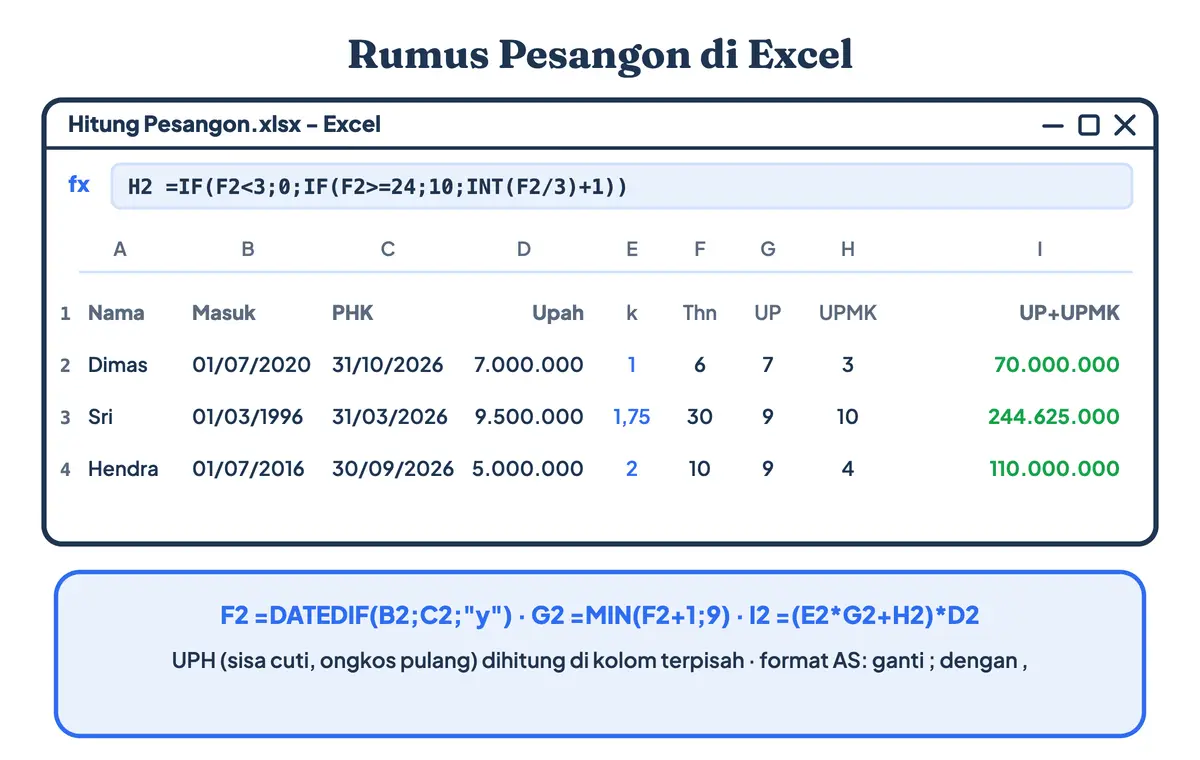1200x760 pixels.
Task: Click the Upah header cell
Action: point(558,313)
